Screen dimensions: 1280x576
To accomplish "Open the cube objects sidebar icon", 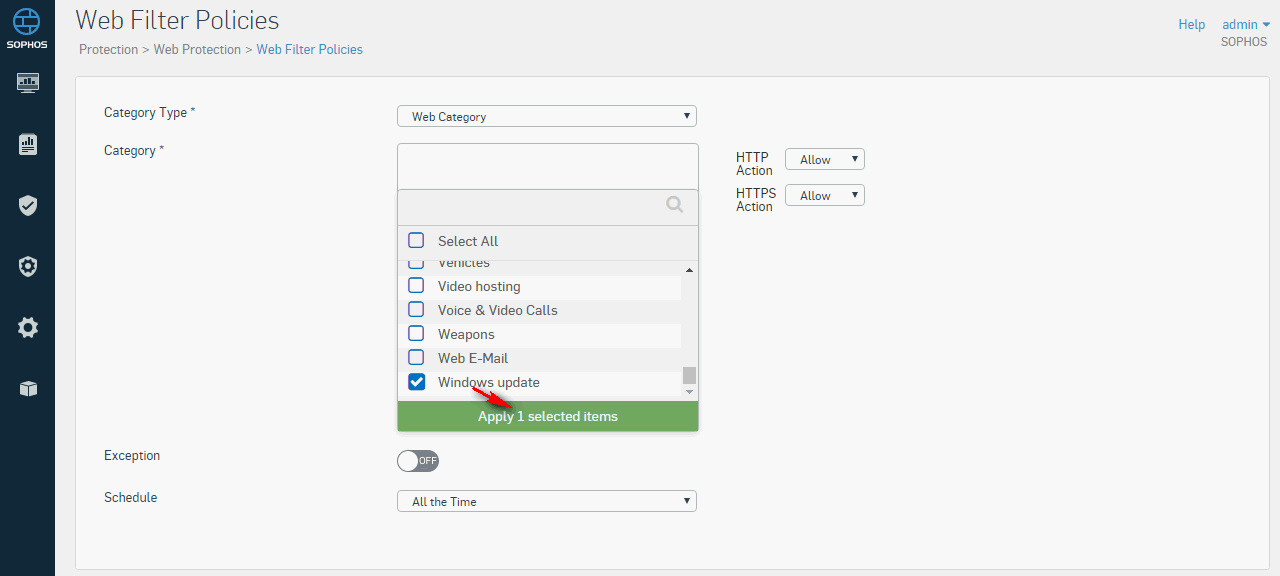I will click(28, 389).
